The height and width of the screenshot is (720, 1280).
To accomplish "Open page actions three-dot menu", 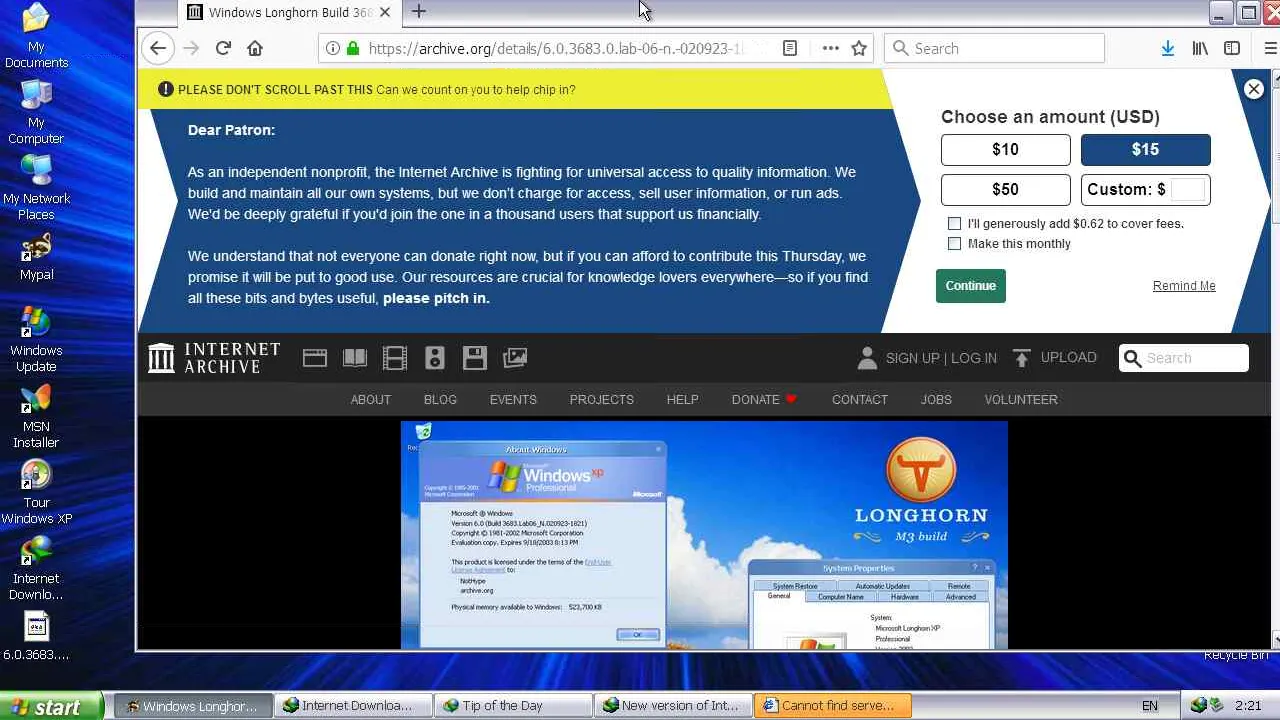I will tap(830, 48).
